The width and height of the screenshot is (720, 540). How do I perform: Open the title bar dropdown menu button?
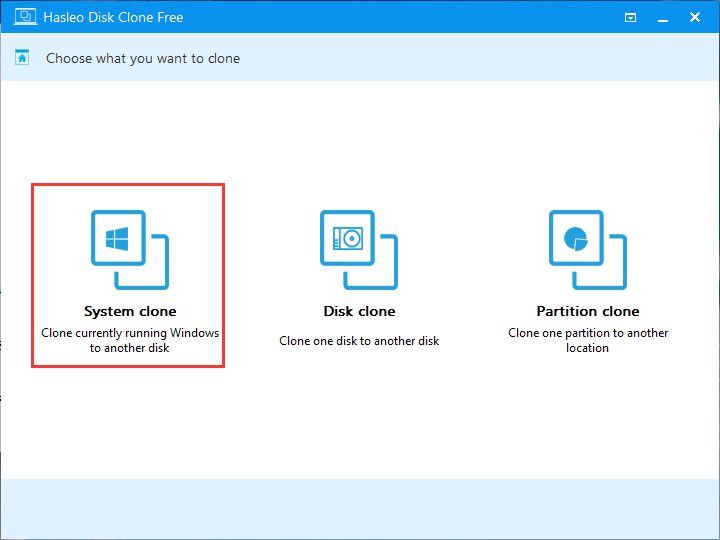coord(630,18)
